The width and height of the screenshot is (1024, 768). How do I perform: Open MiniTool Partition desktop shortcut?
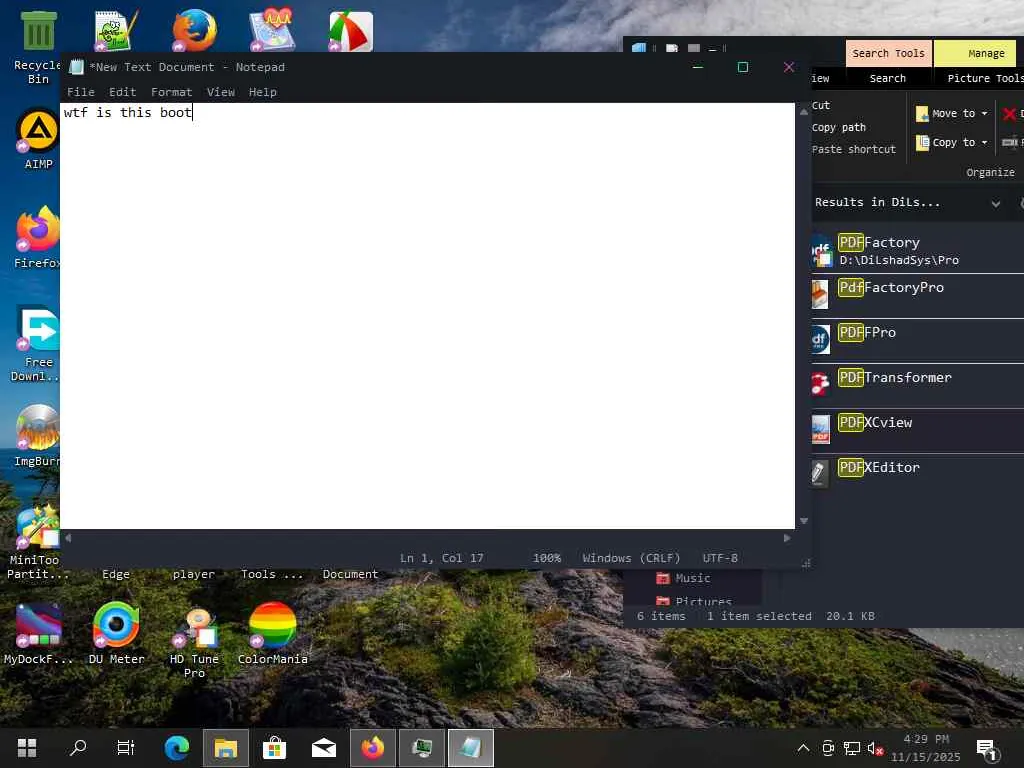37,541
